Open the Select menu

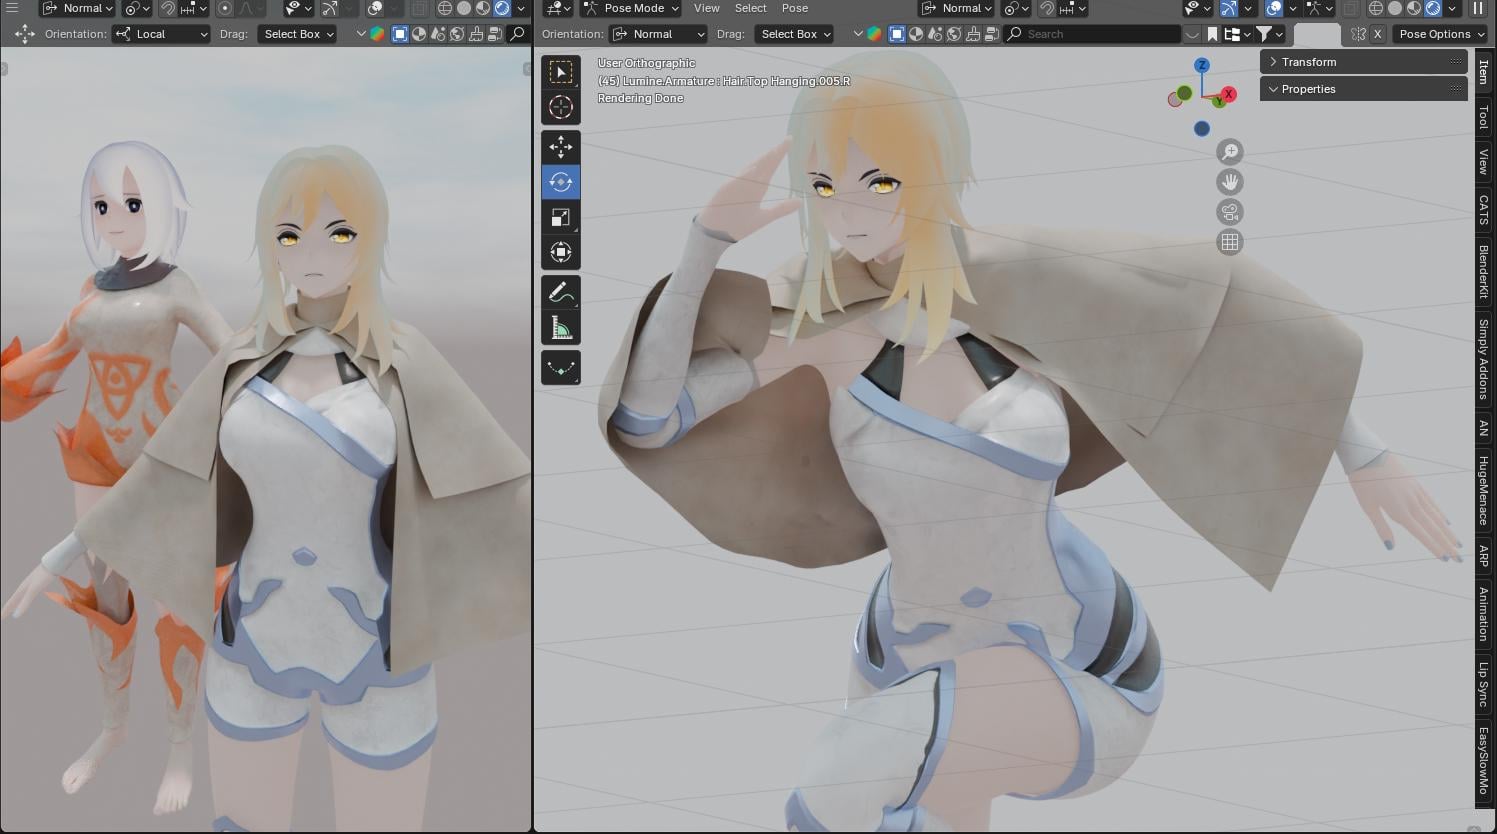tap(751, 8)
